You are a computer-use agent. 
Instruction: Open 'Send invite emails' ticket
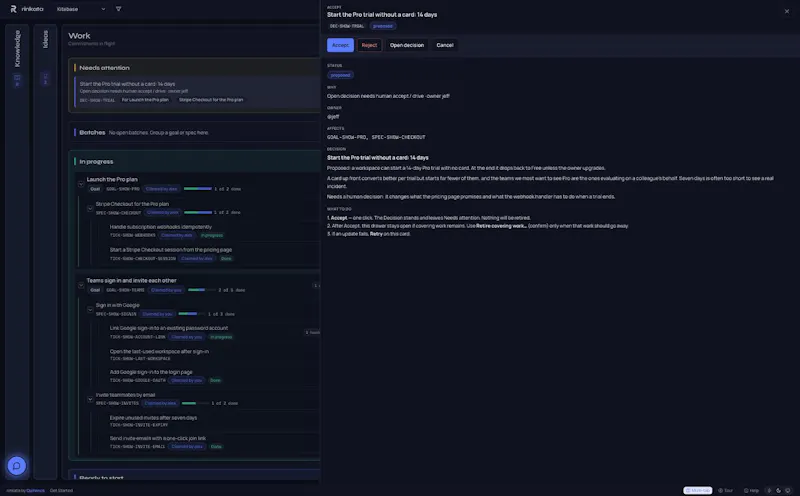coord(158,438)
